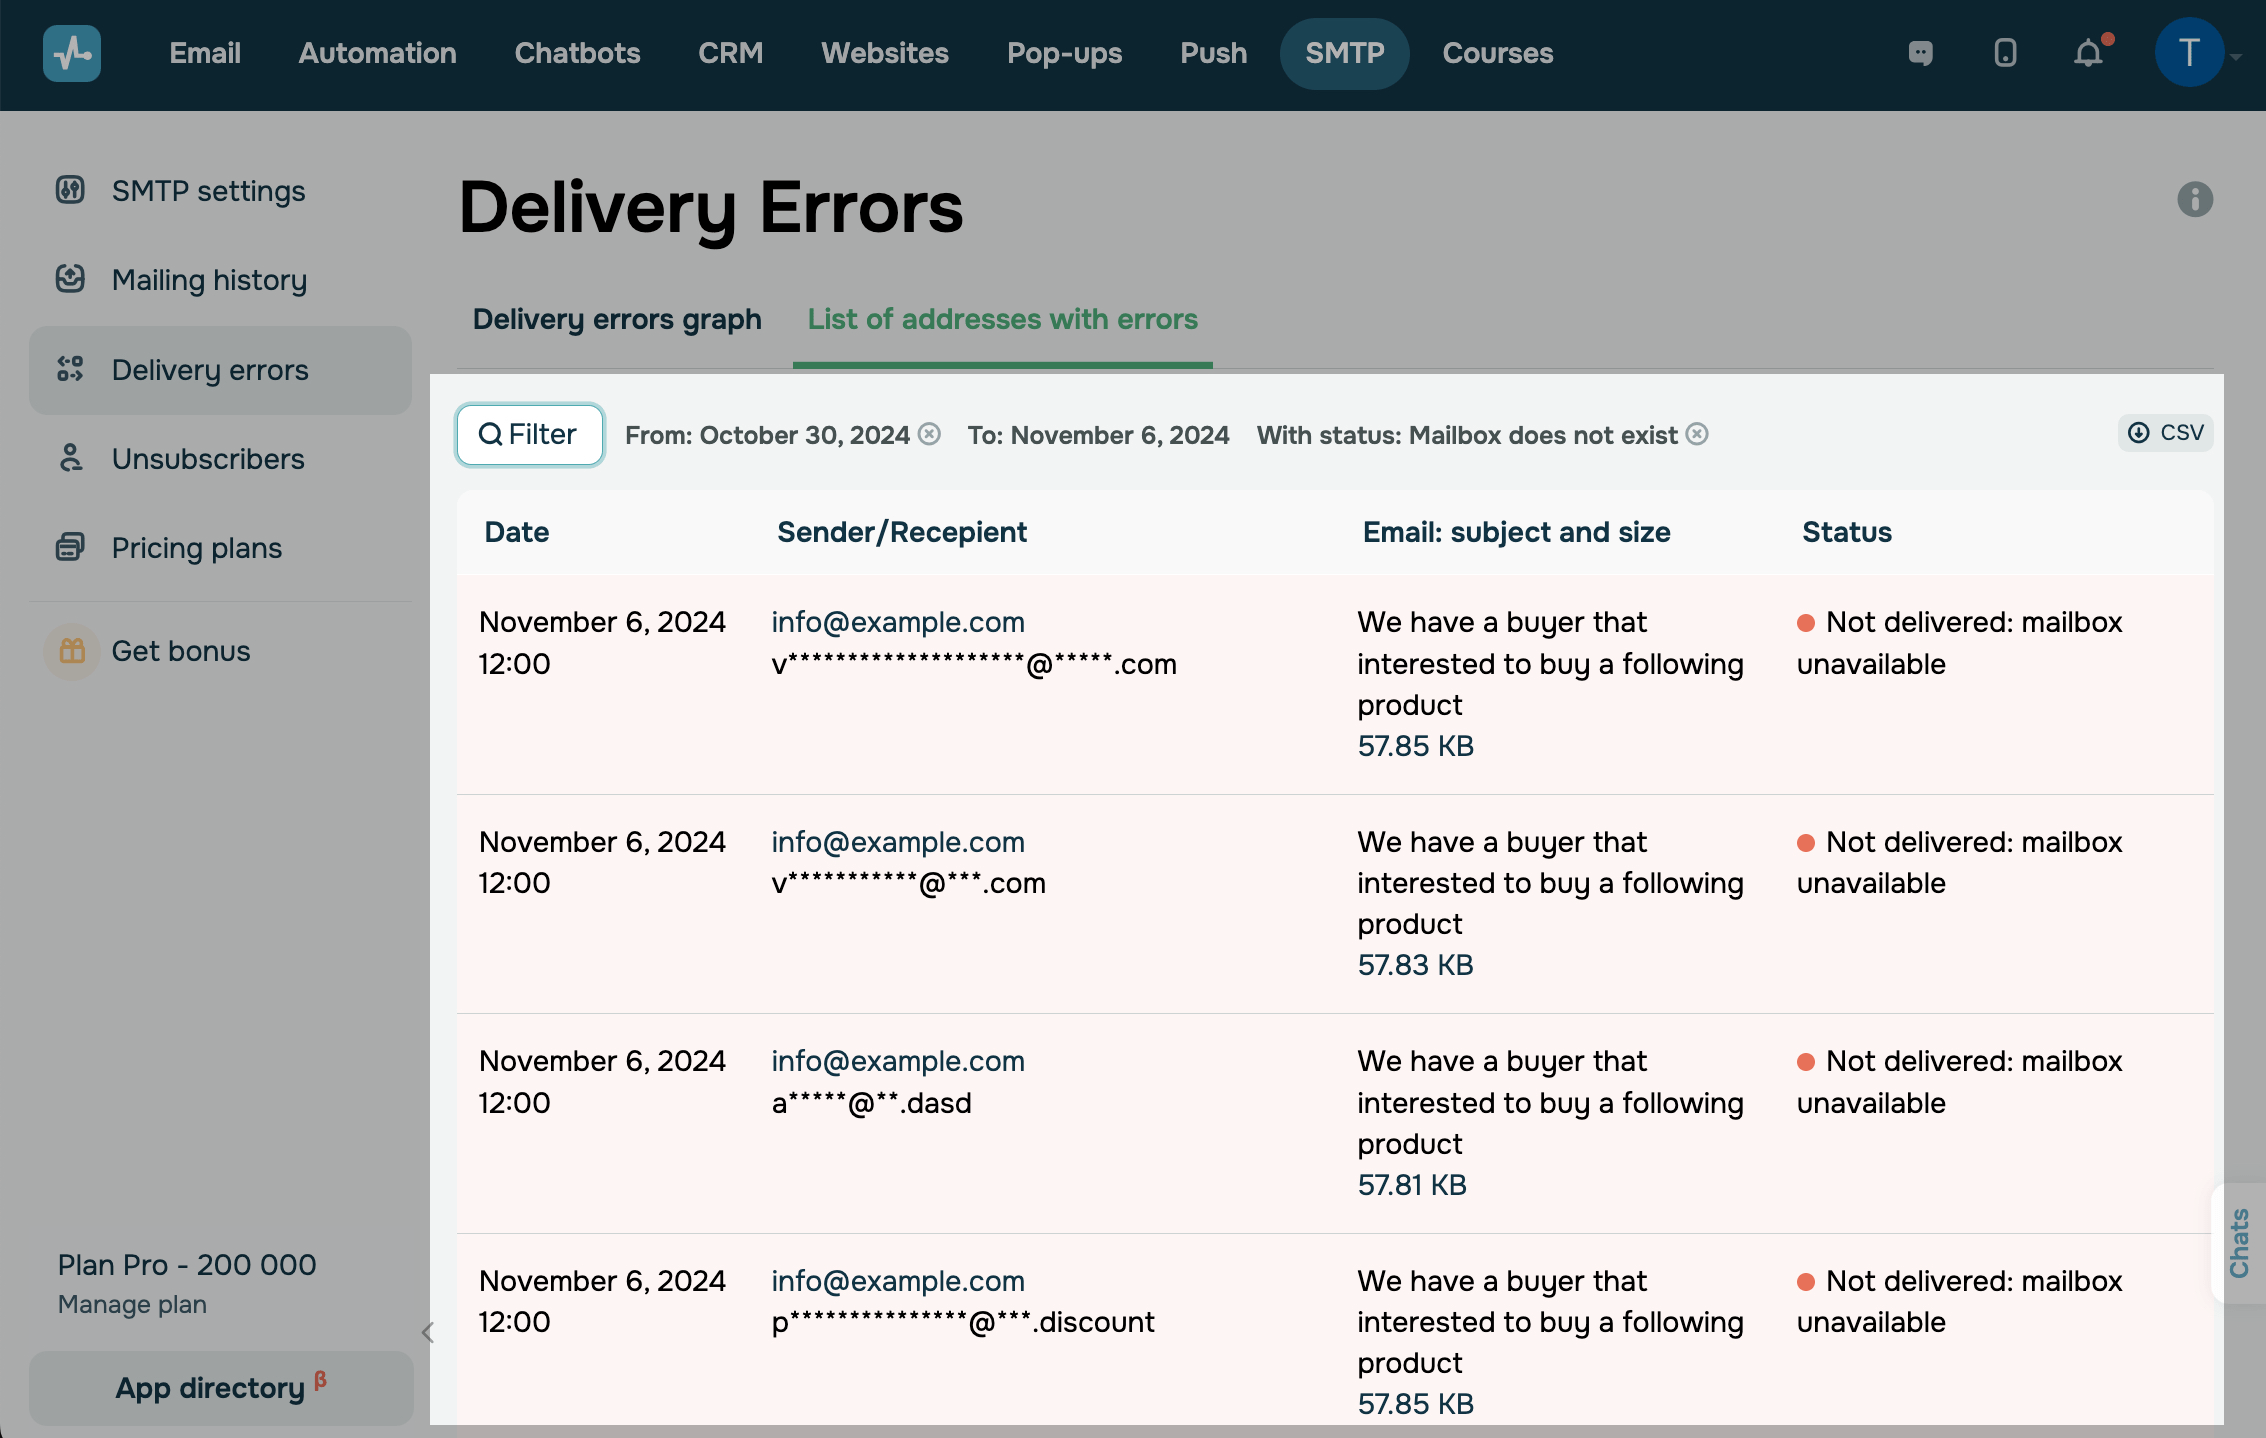Open the chat smiley icon in header

coord(1921,53)
